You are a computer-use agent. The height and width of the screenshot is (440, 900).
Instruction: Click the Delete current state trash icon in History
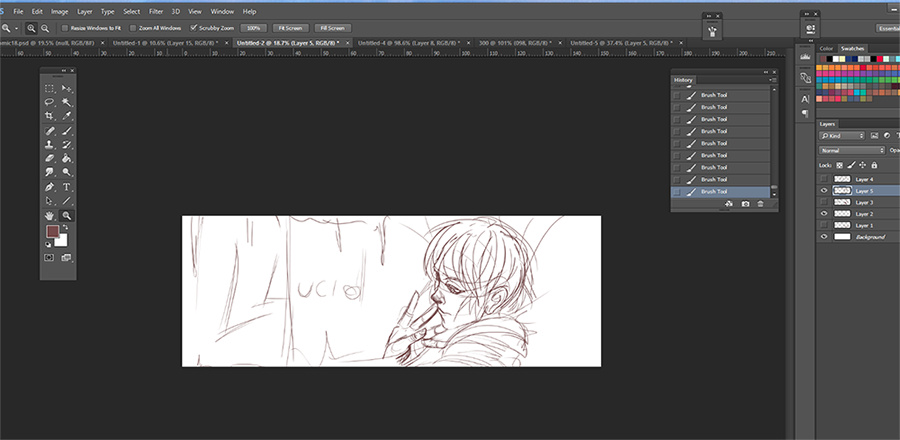(760, 204)
